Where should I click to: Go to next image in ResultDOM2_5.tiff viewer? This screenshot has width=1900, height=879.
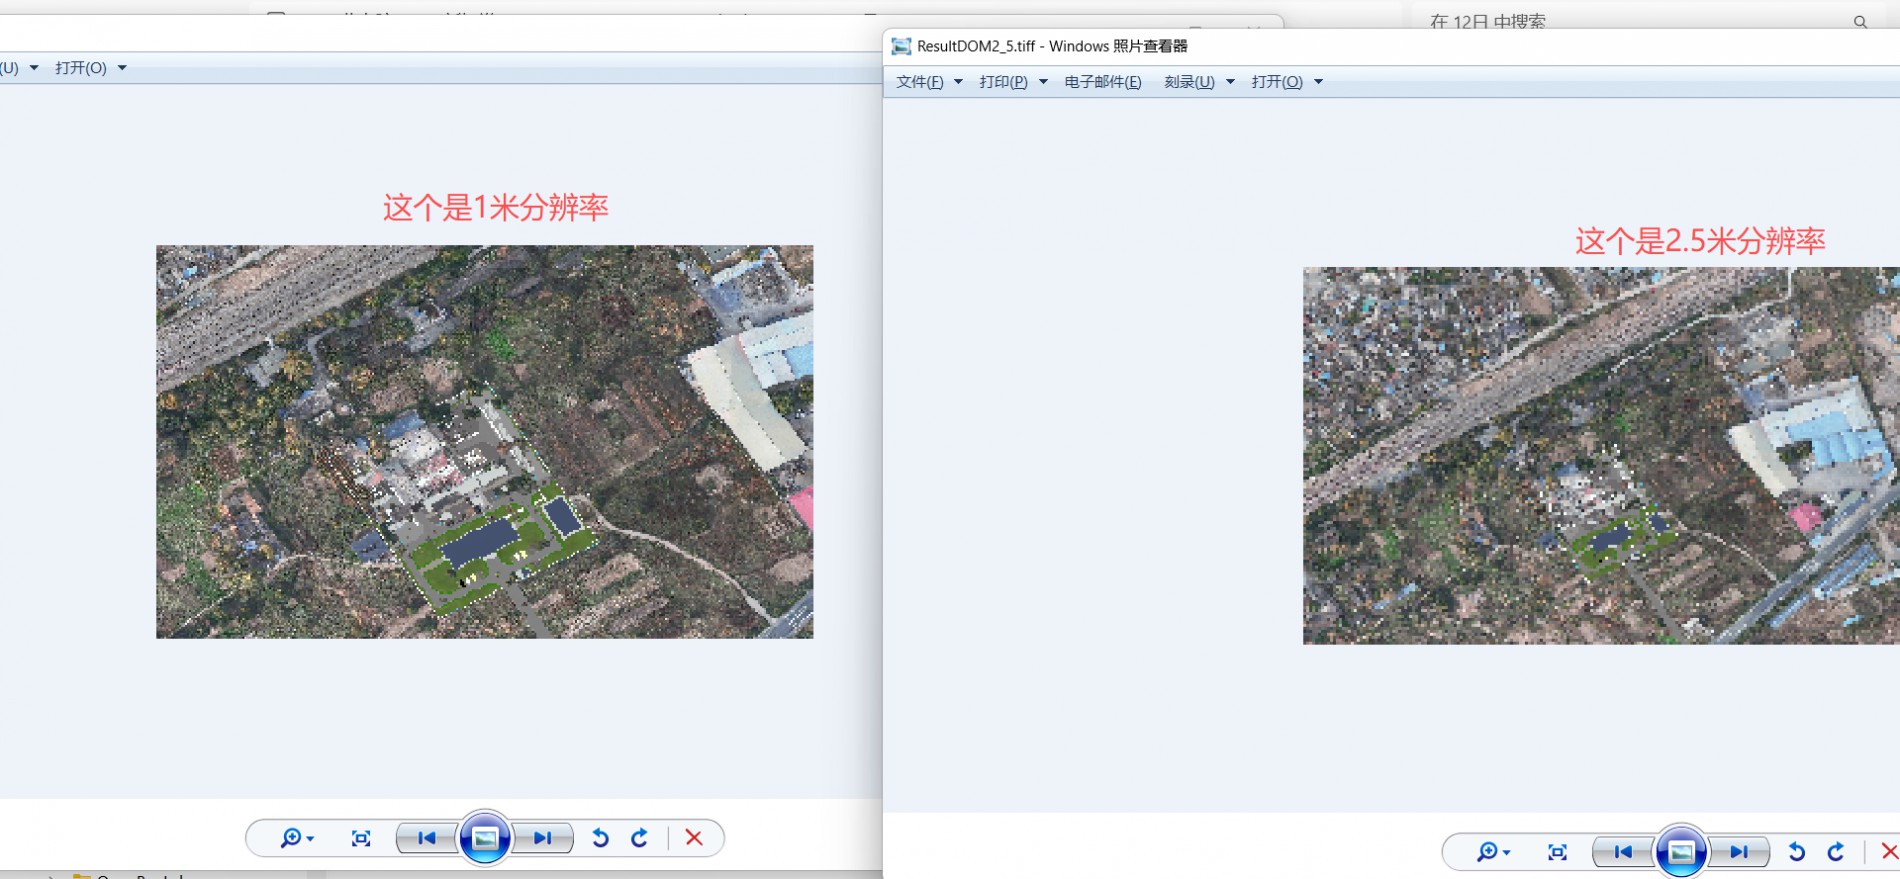click(x=1739, y=852)
